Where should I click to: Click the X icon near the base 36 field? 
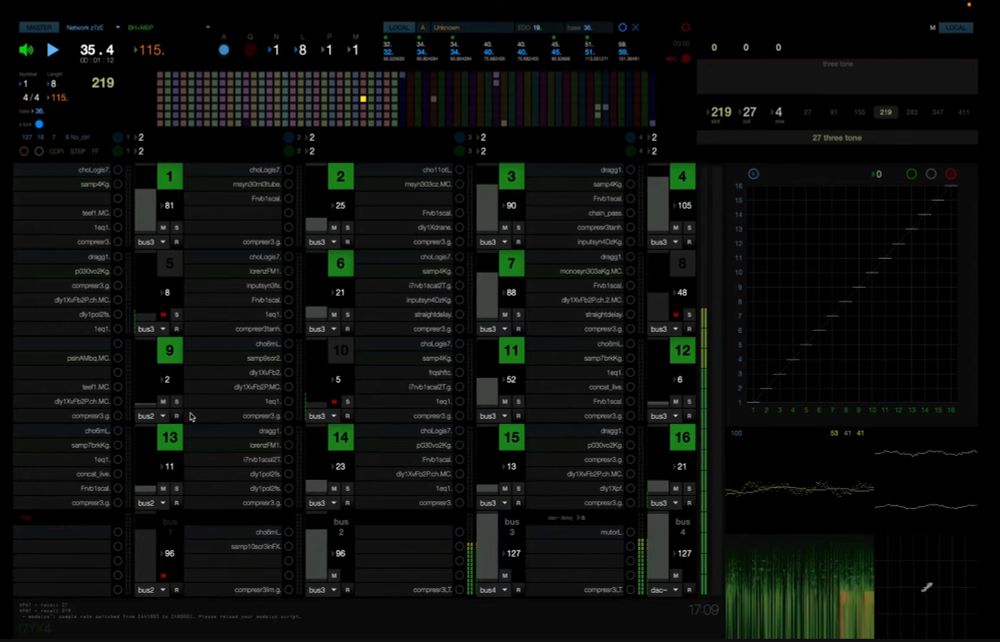pos(638,27)
